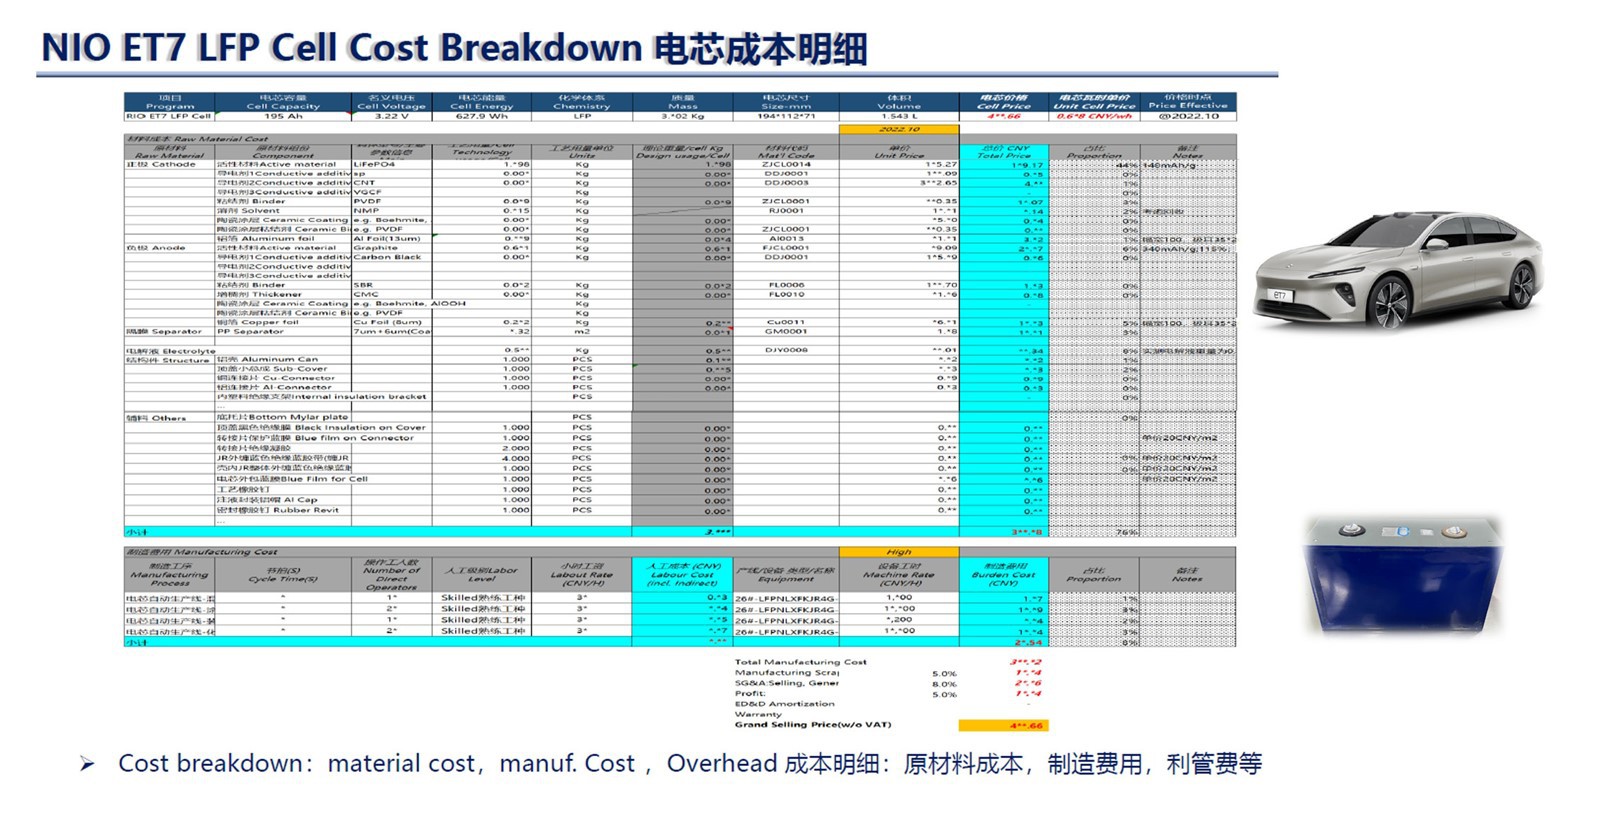Click the 'Copper foil' component cell
Image resolution: width=1600 pixels, height=821 pixels.
[283, 322]
